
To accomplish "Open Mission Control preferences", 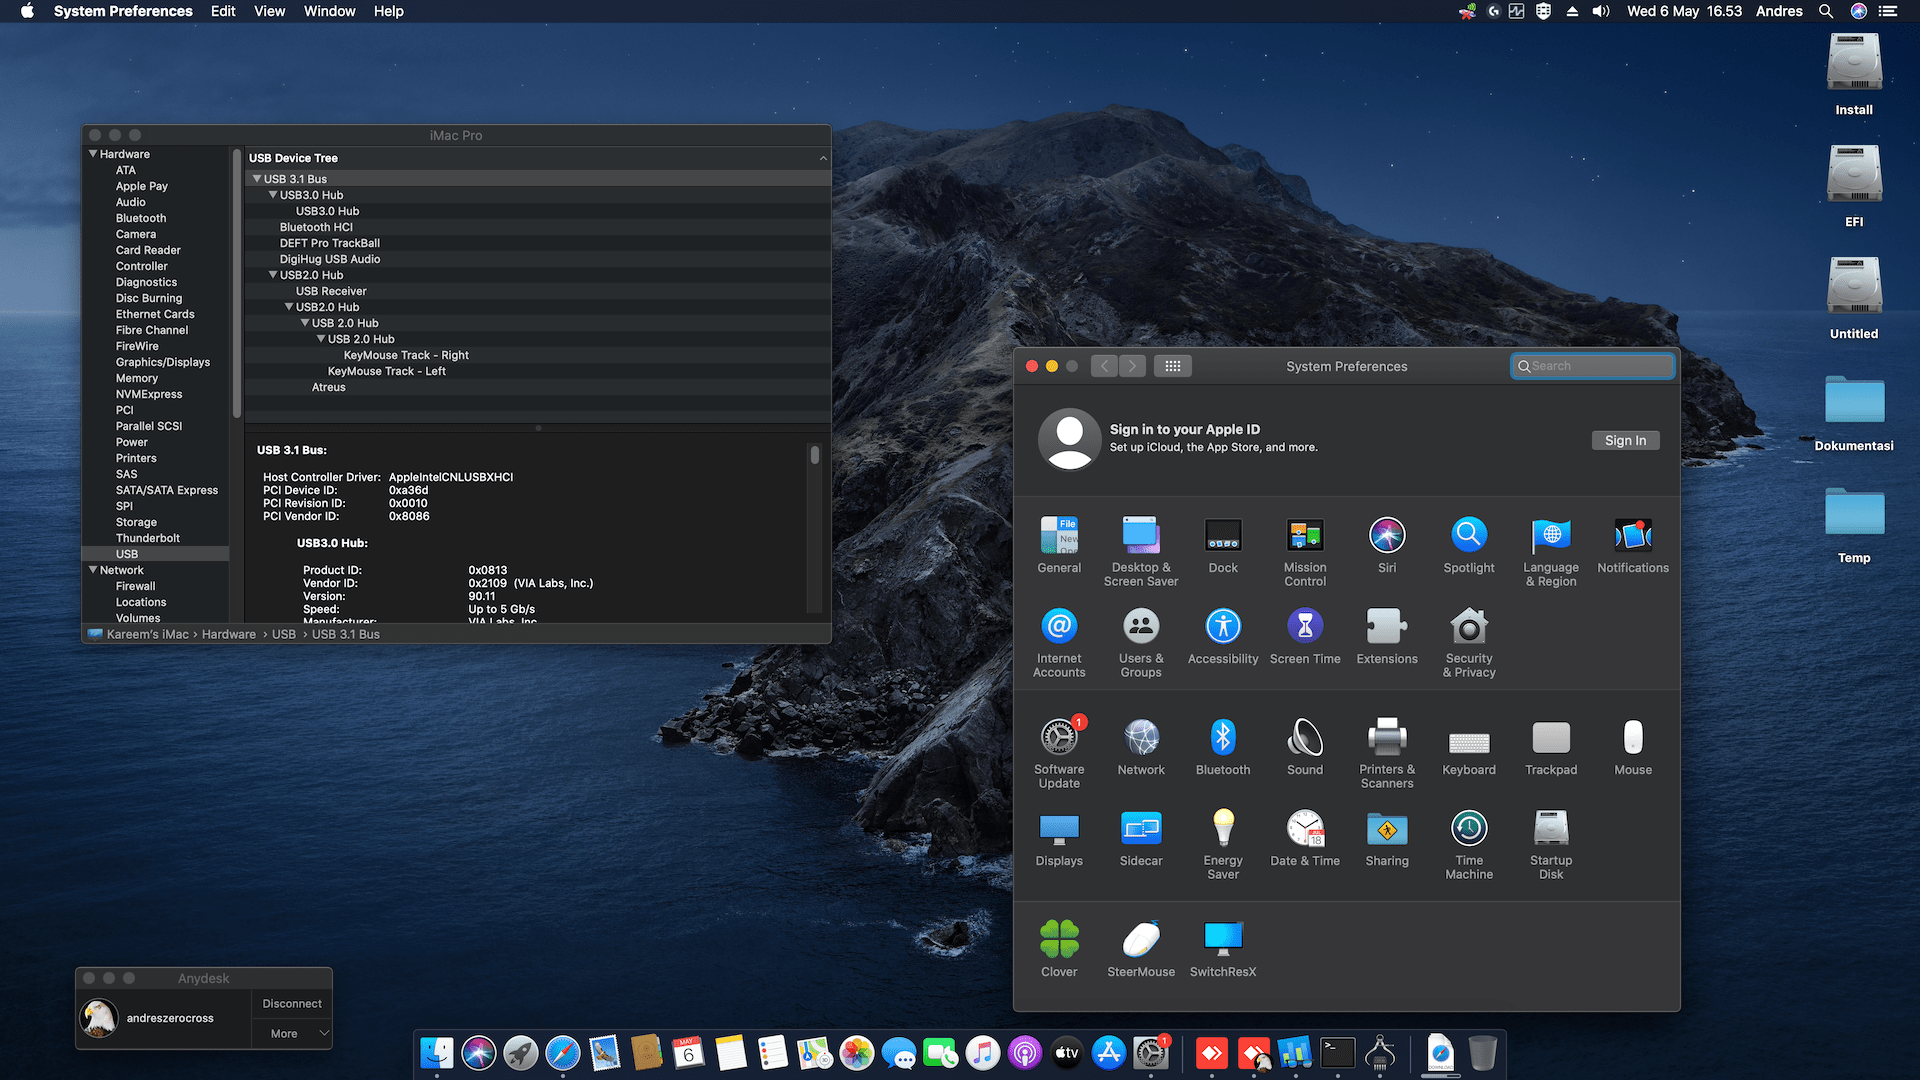I will [1305, 551].
